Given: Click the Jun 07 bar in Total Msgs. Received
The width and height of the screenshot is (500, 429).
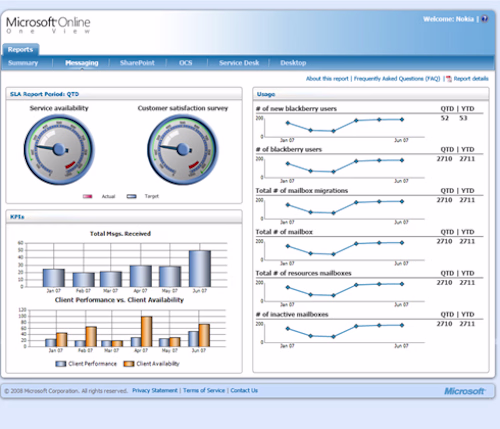Looking at the screenshot, I should tap(200, 269).
